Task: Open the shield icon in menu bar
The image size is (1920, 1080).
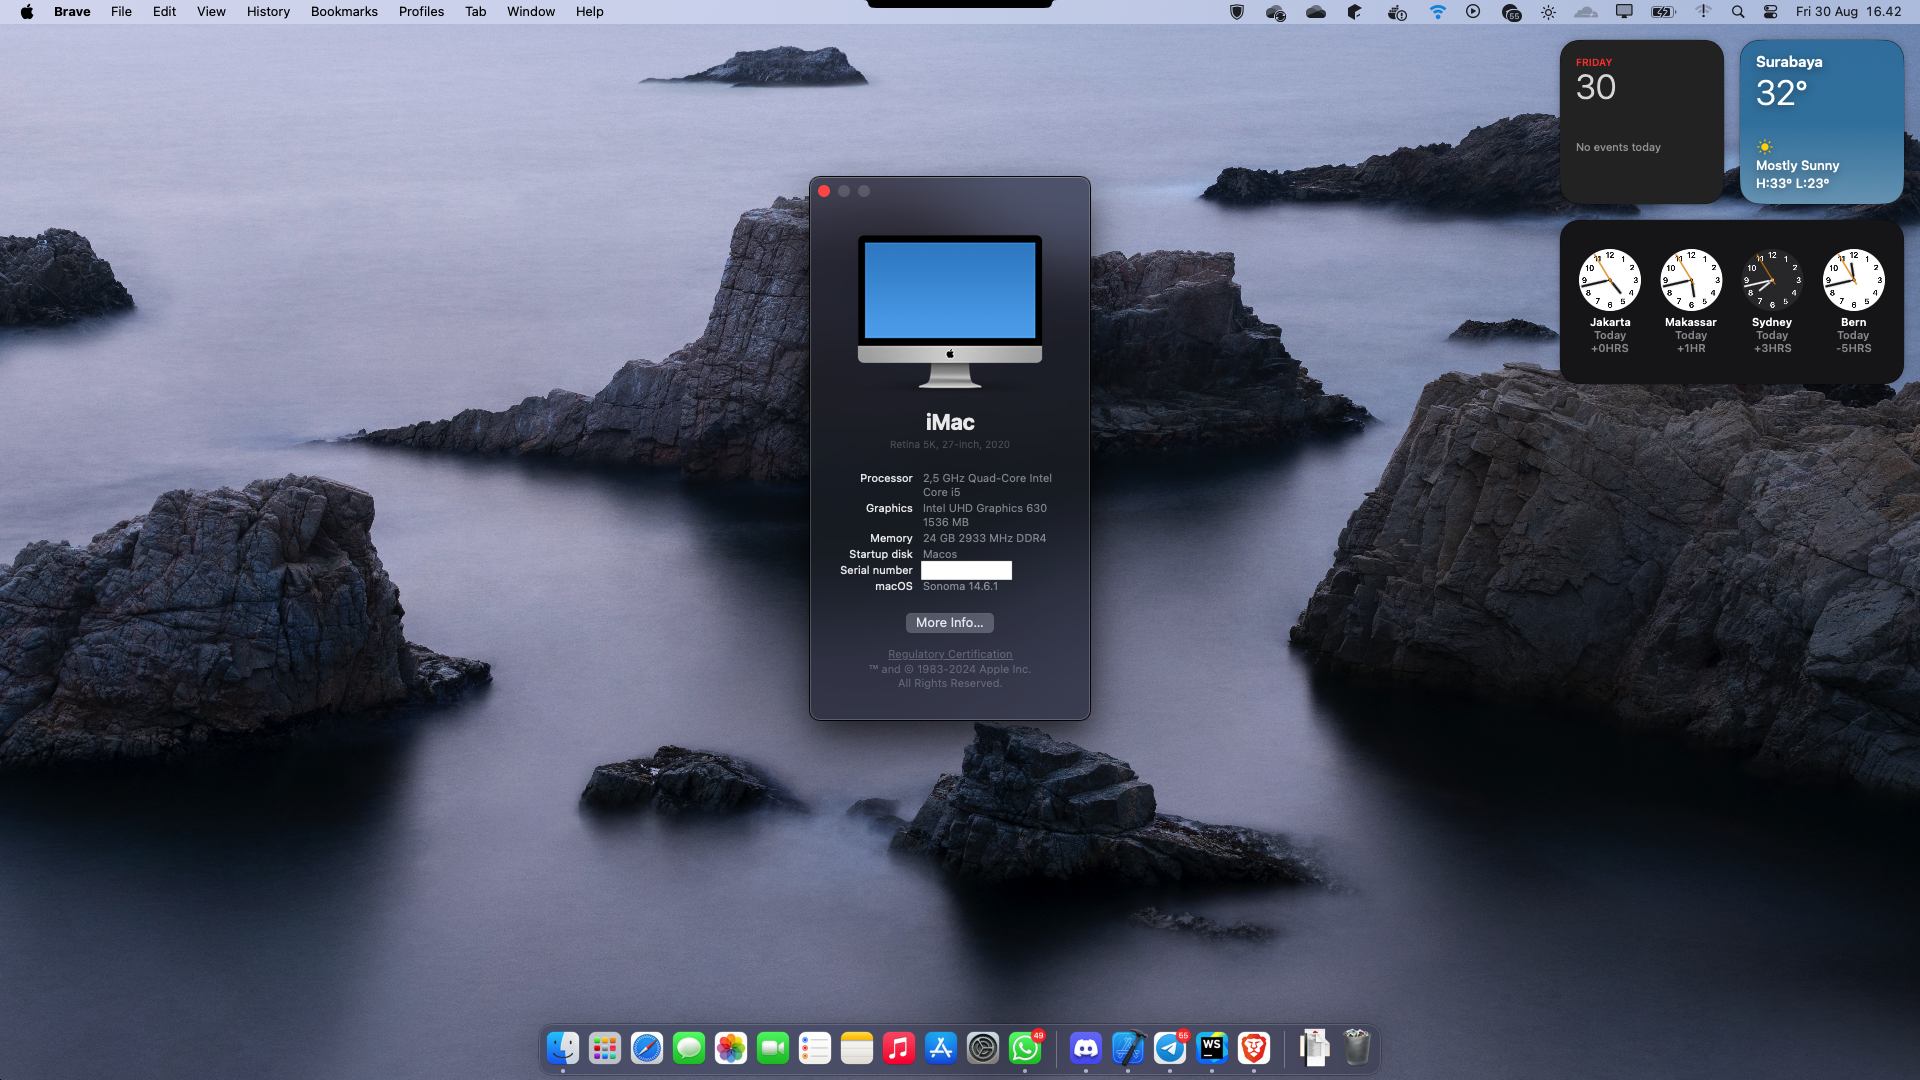Action: [1237, 12]
